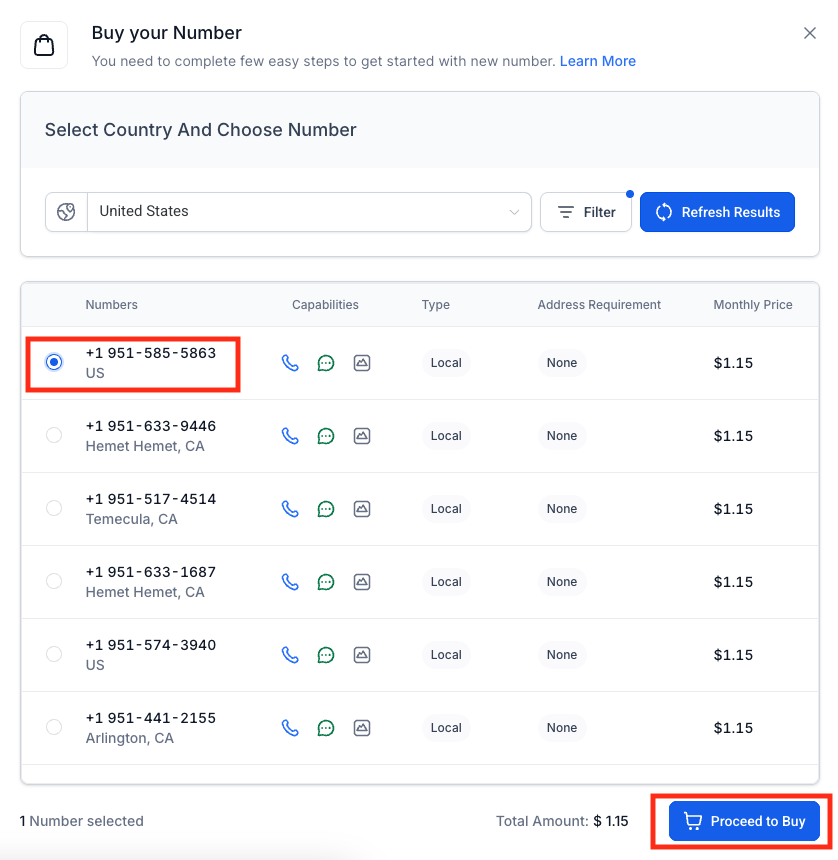Open the United States country dropdown
Image resolution: width=838 pixels, height=860 pixels.
click(x=300, y=212)
